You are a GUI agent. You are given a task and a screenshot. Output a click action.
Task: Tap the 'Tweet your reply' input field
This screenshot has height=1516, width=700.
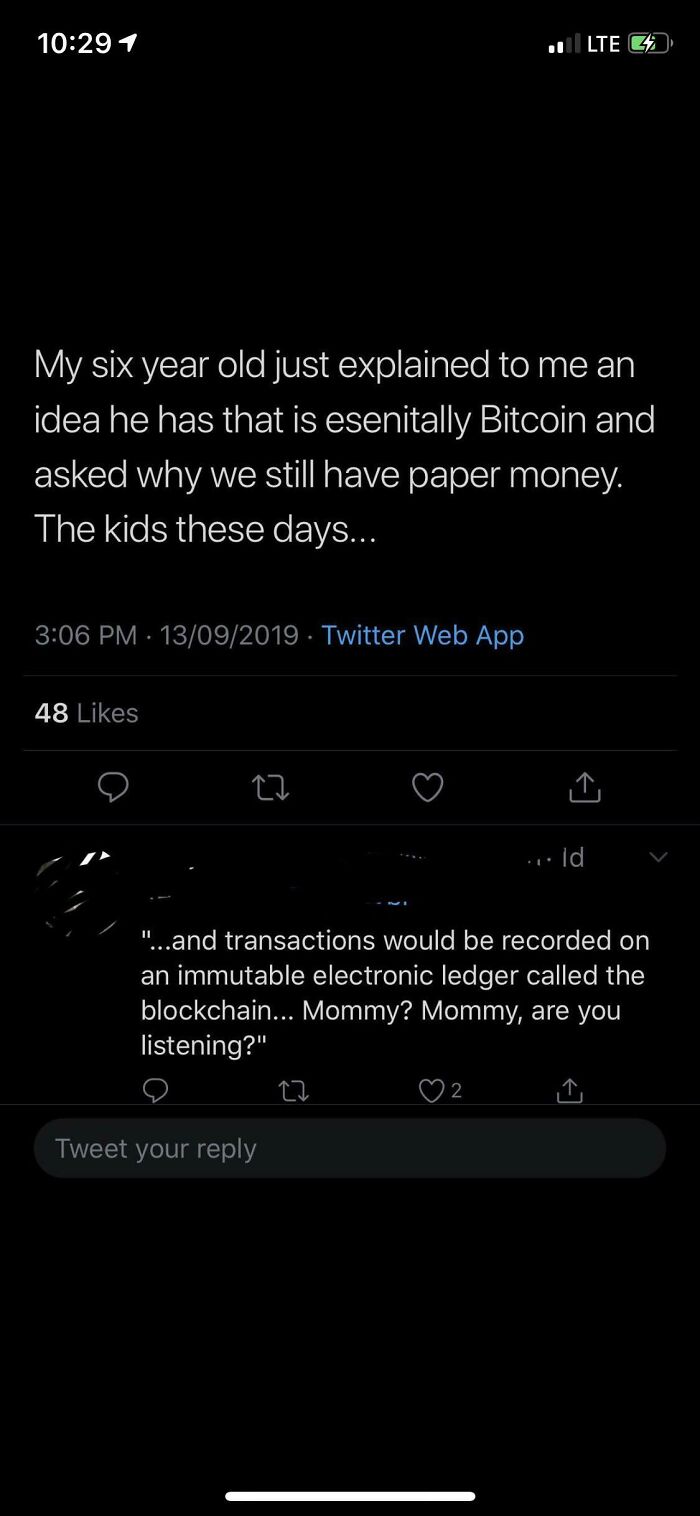[350, 1148]
